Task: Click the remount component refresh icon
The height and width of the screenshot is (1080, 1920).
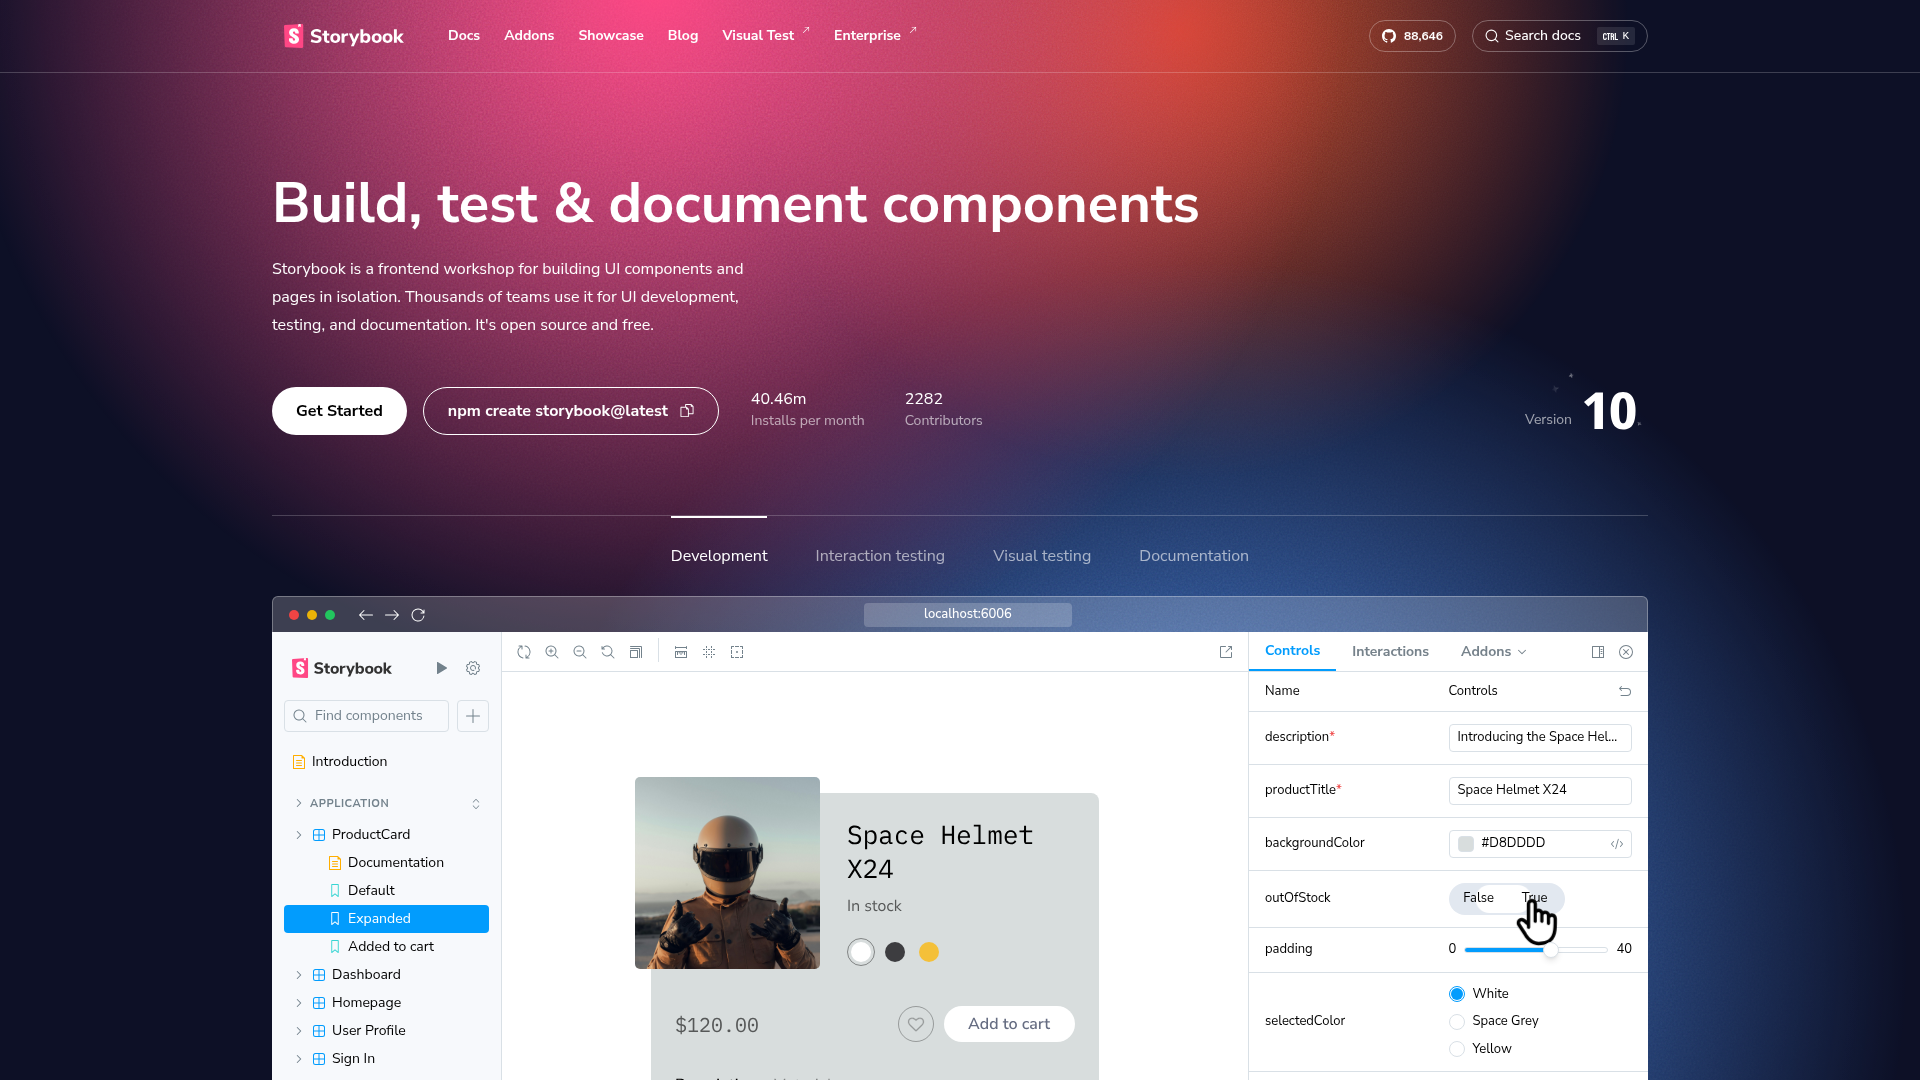Action: pos(524,652)
